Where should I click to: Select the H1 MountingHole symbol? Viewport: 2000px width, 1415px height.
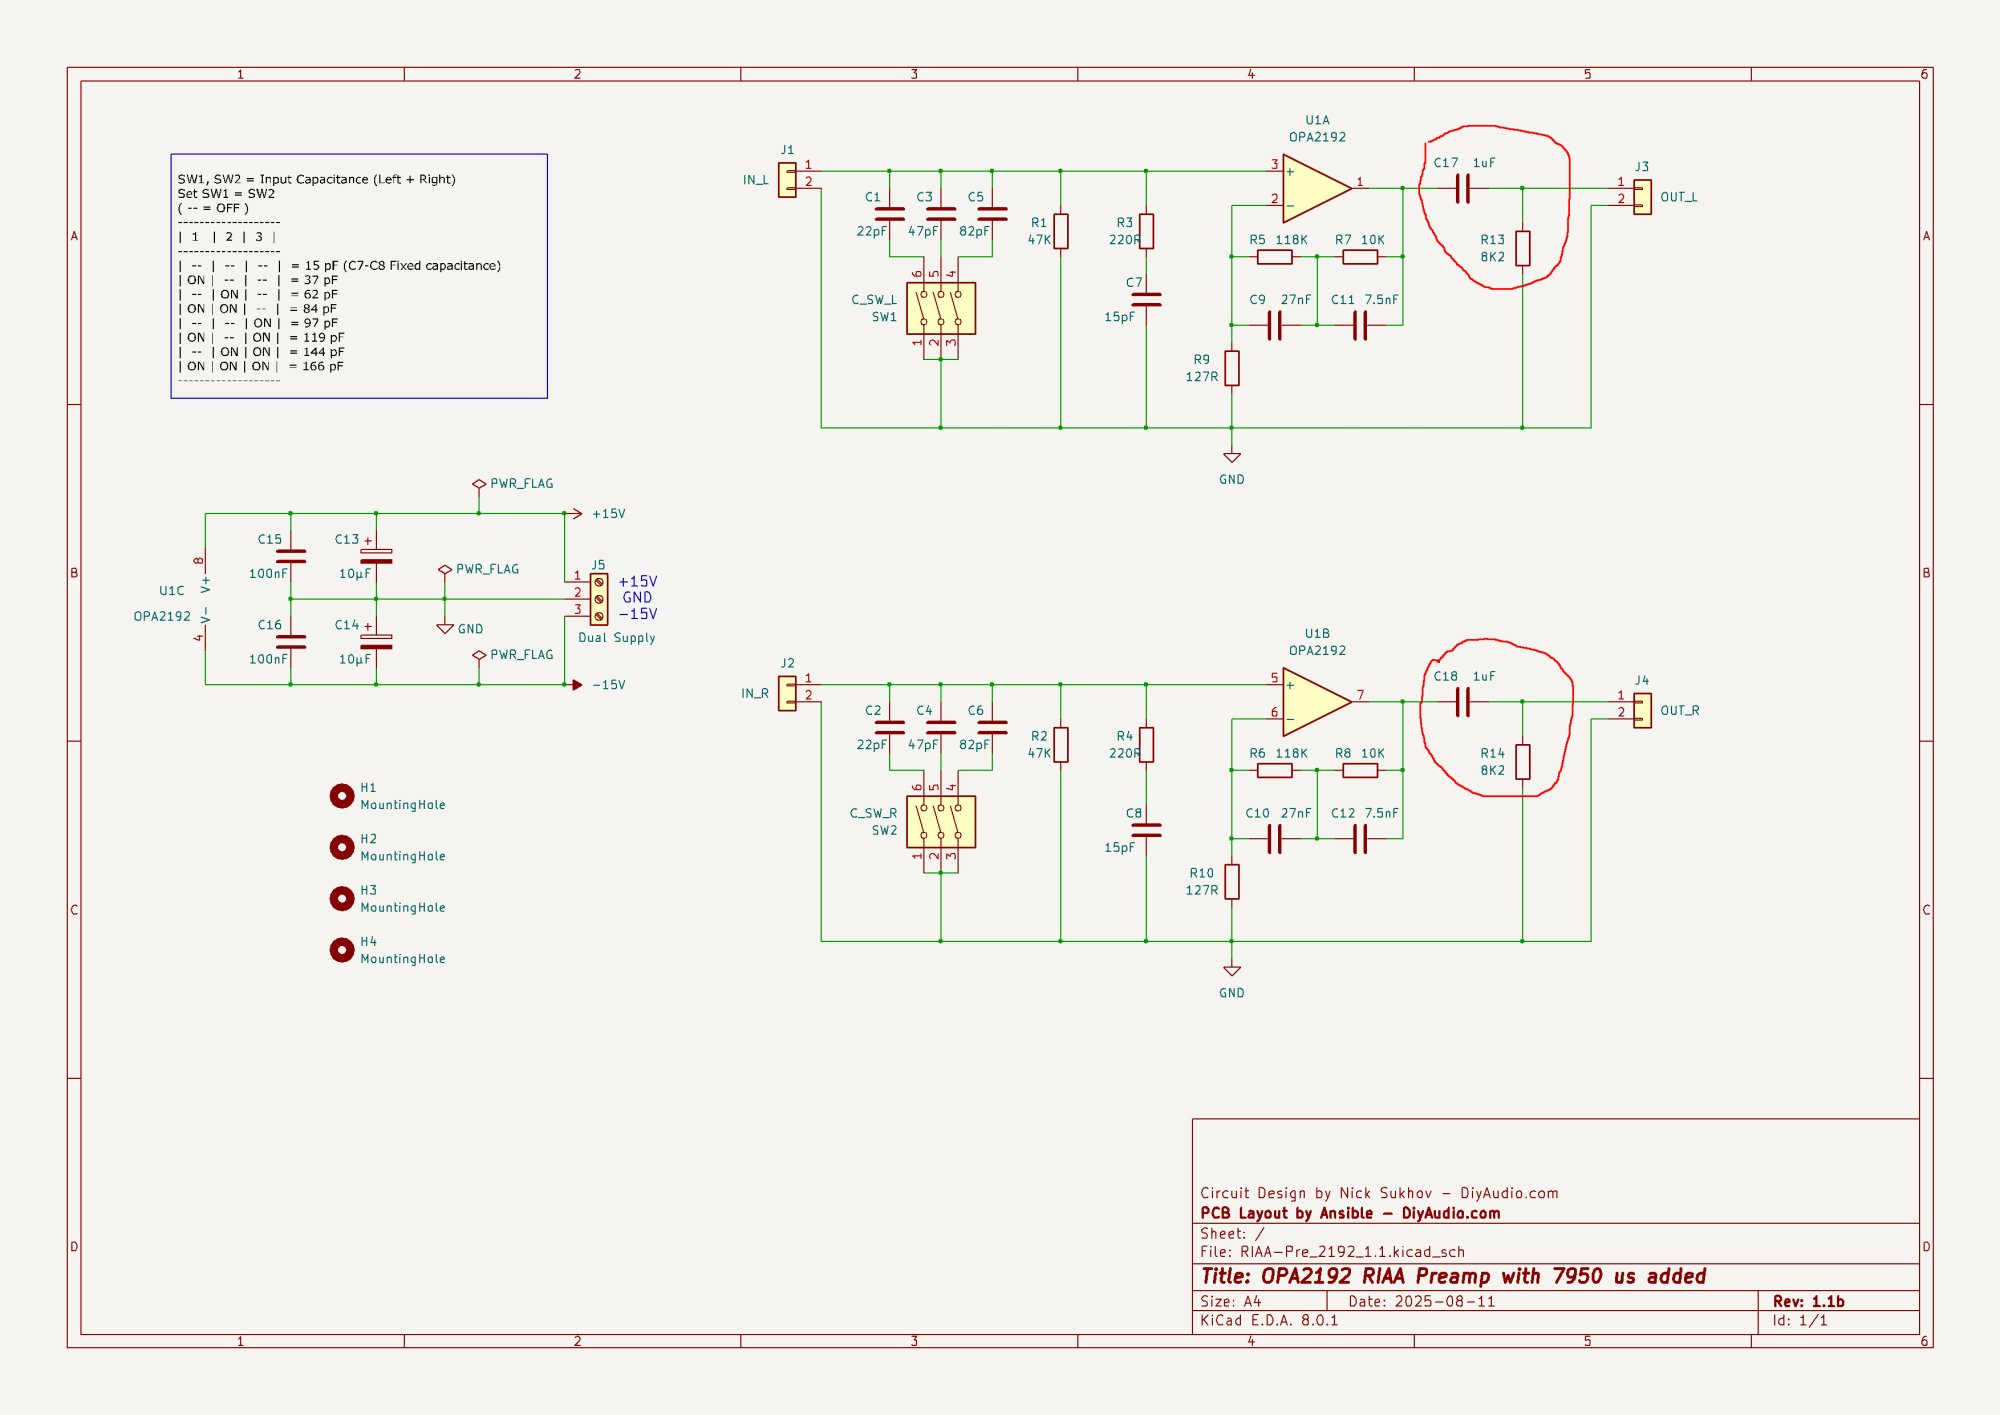(342, 796)
